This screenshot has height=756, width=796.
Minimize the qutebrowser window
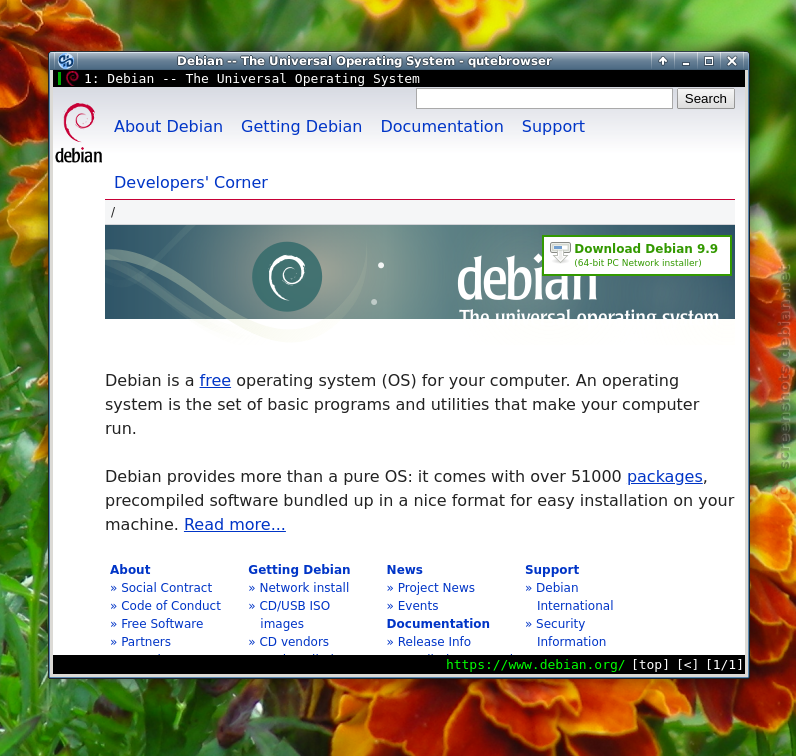tap(686, 61)
